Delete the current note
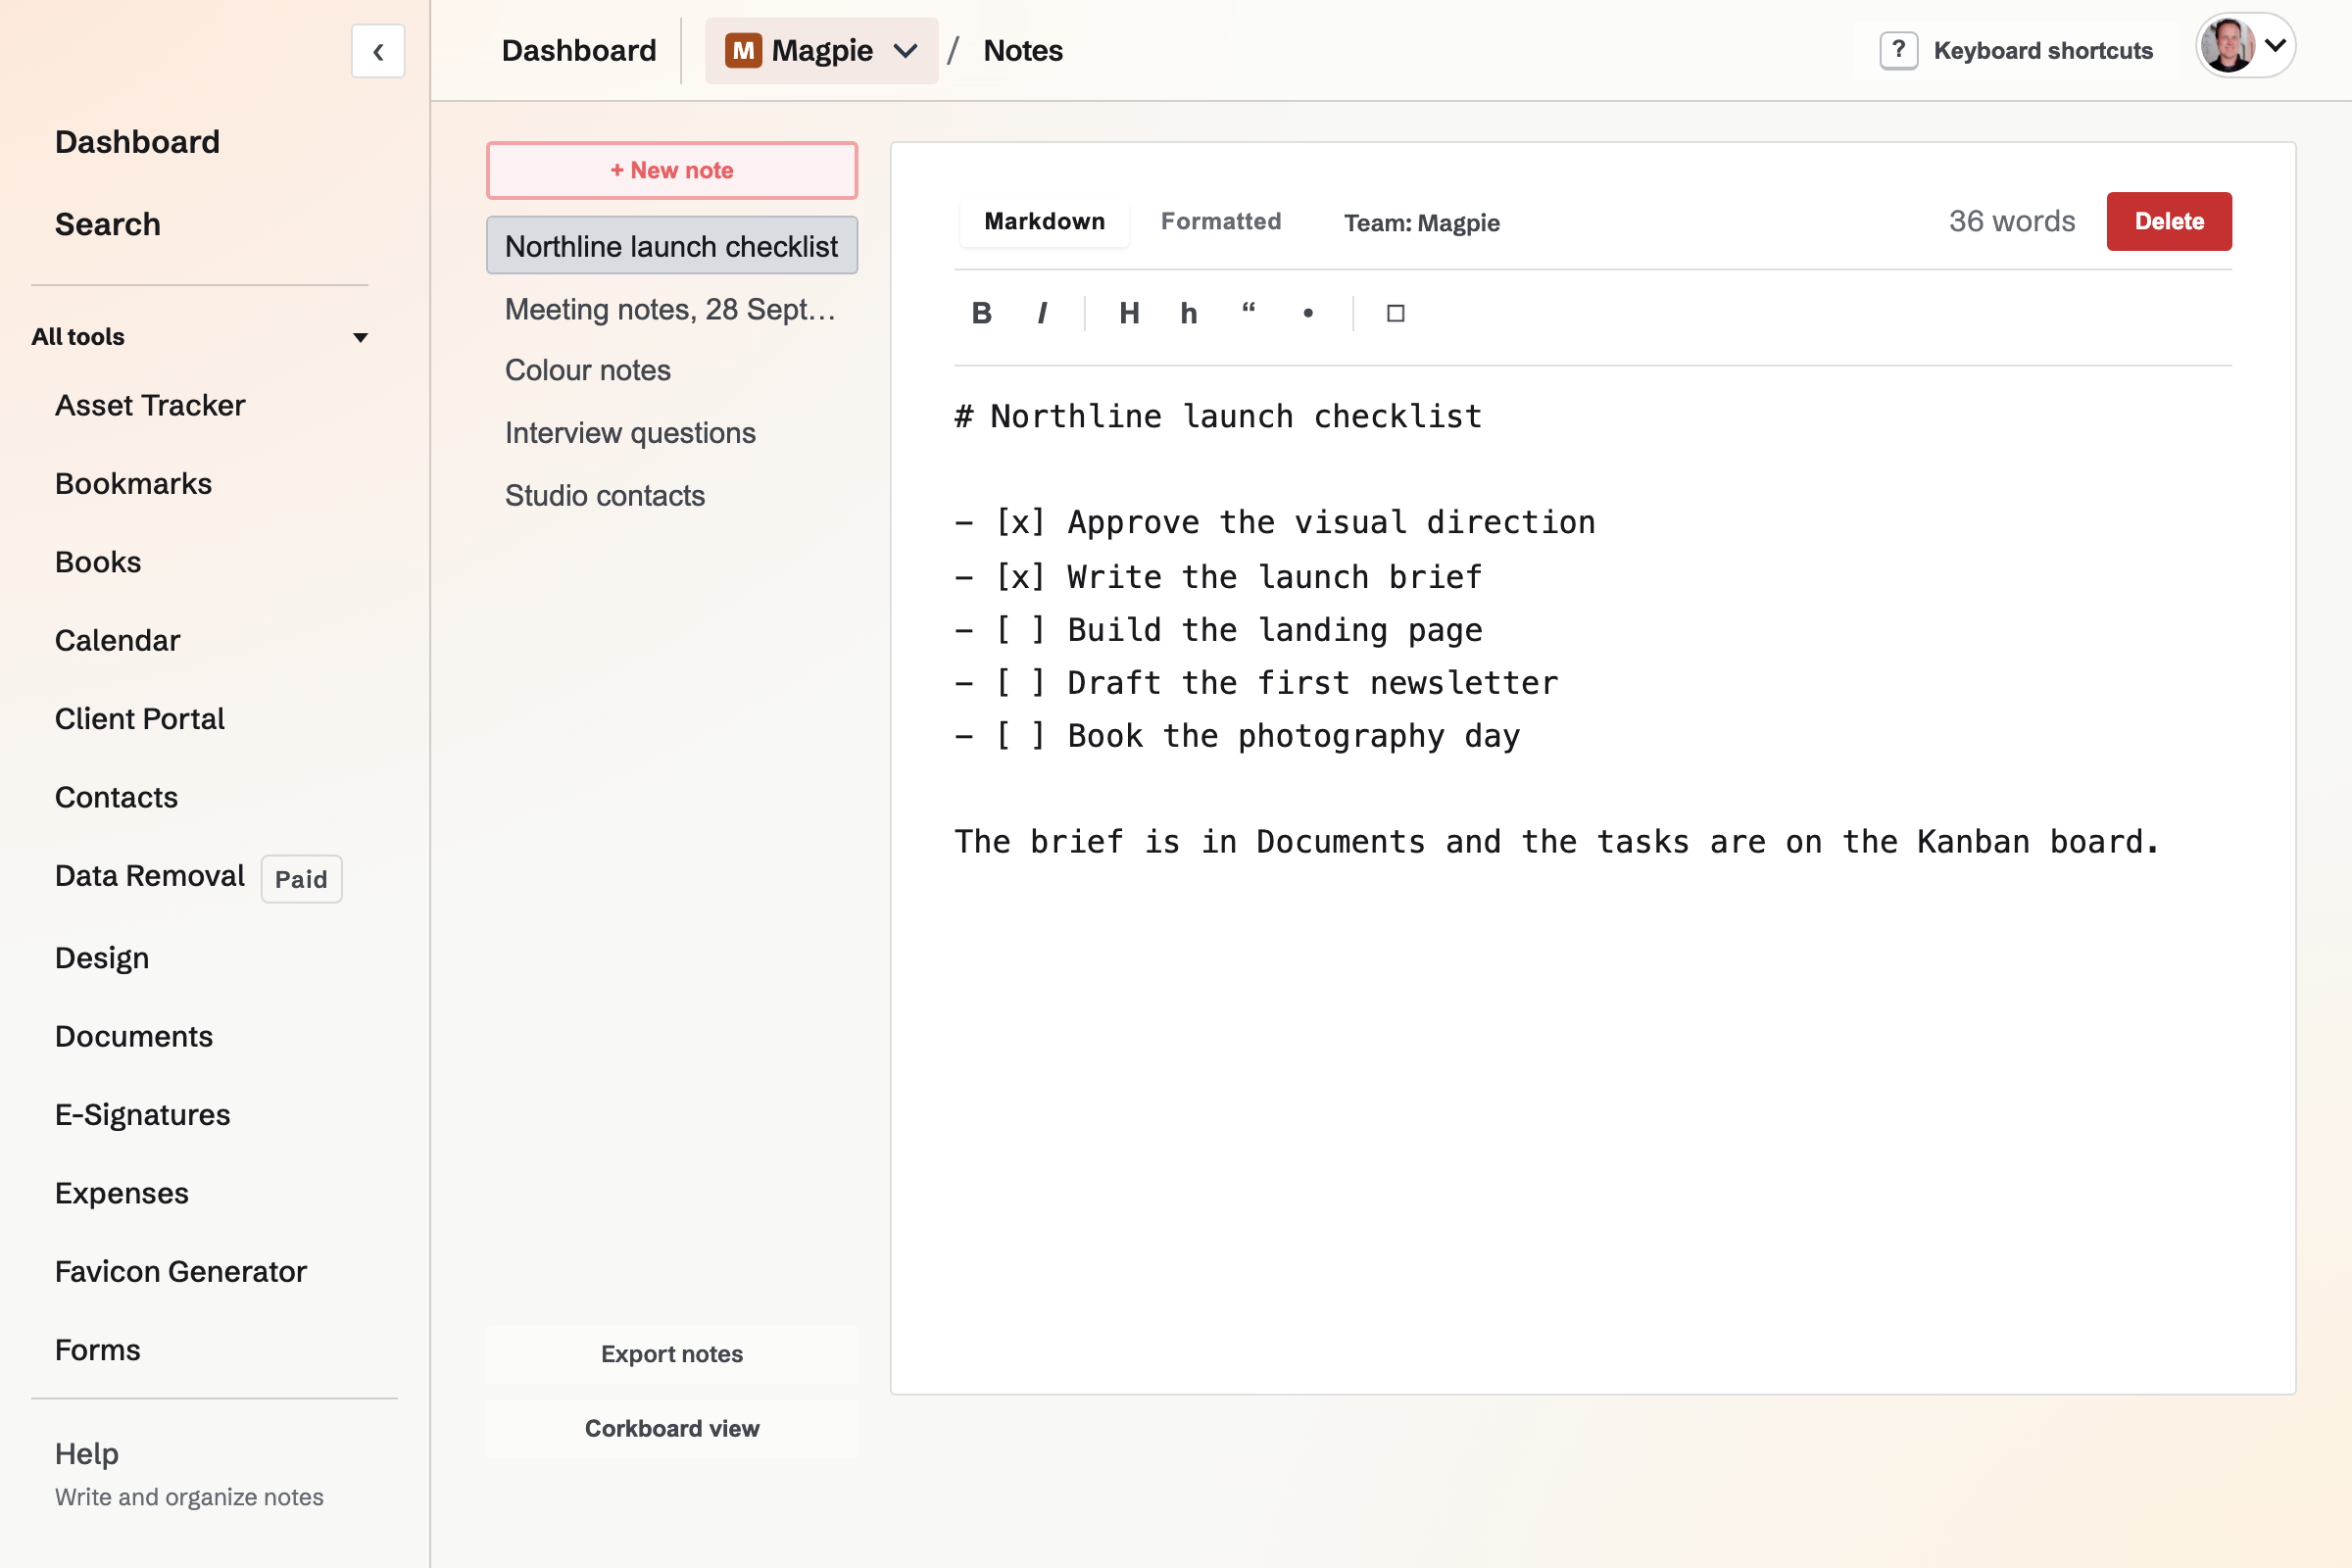This screenshot has height=1568, width=2352. coord(2168,221)
